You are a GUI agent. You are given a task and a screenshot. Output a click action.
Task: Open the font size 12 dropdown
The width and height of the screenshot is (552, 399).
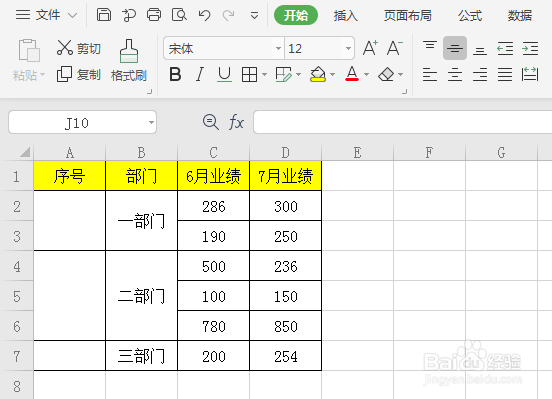tap(348, 48)
